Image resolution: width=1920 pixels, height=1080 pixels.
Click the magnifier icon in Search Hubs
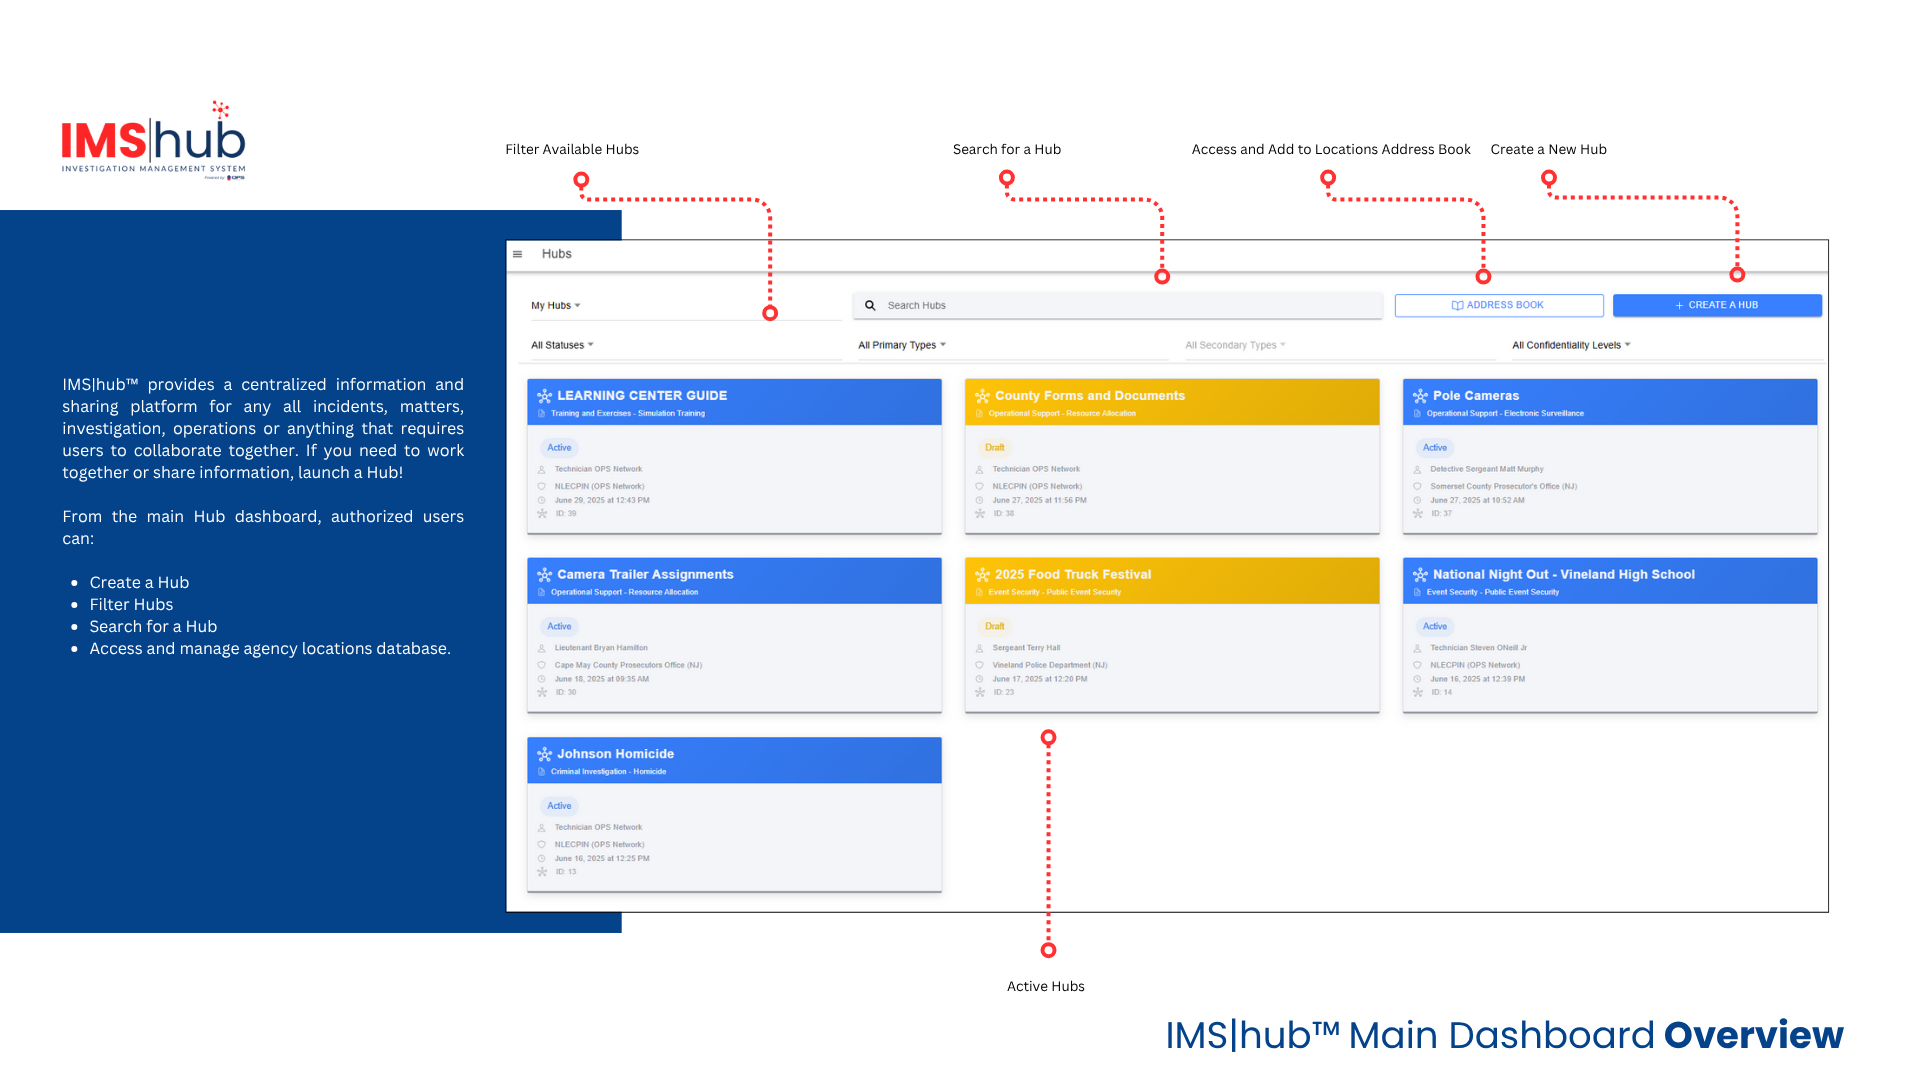[x=870, y=306]
